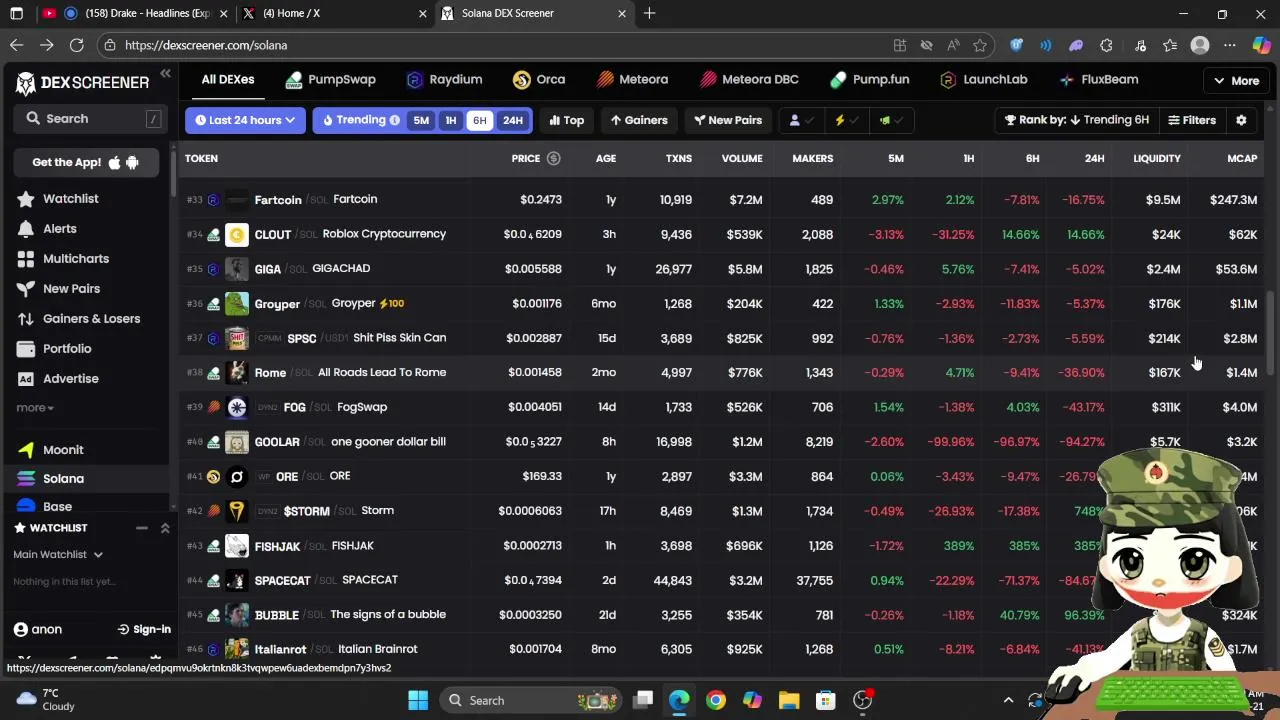
Task: Toggle the lightning boosted filter
Action: coord(846,120)
